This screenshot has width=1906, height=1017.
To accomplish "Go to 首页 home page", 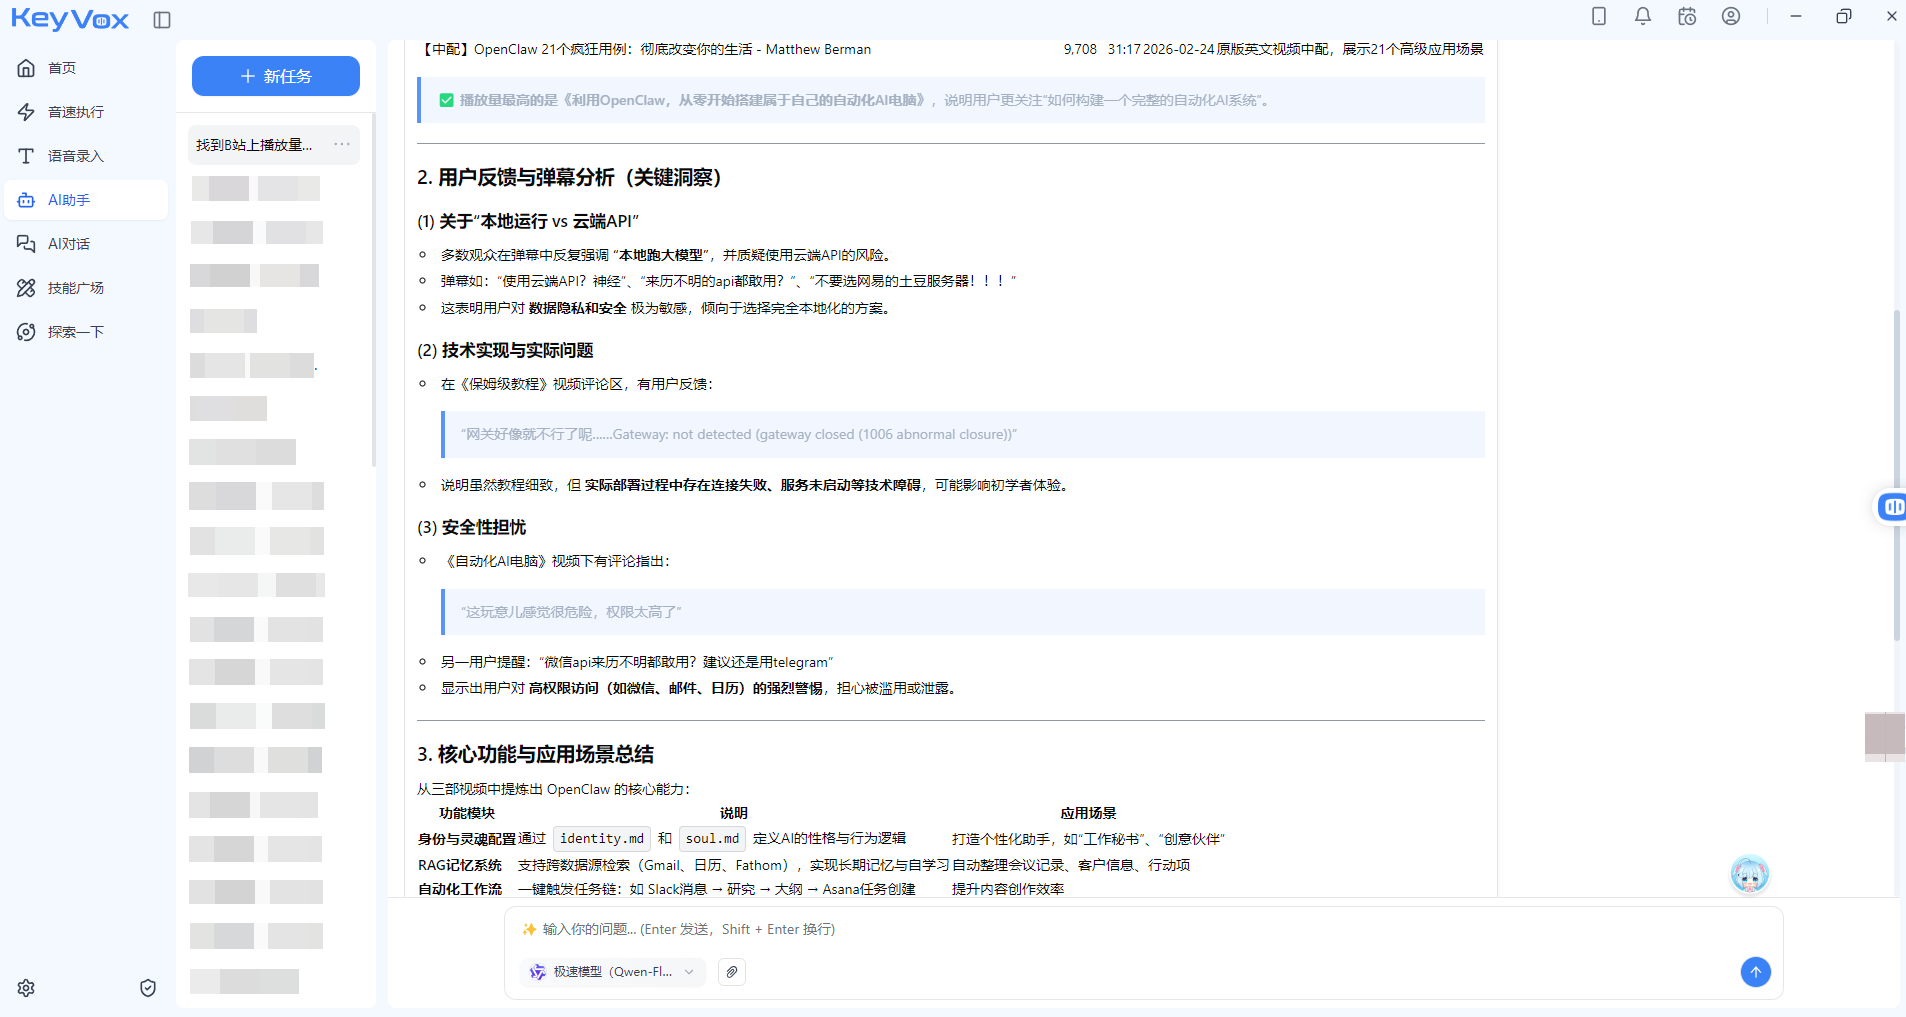I will (62, 68).
